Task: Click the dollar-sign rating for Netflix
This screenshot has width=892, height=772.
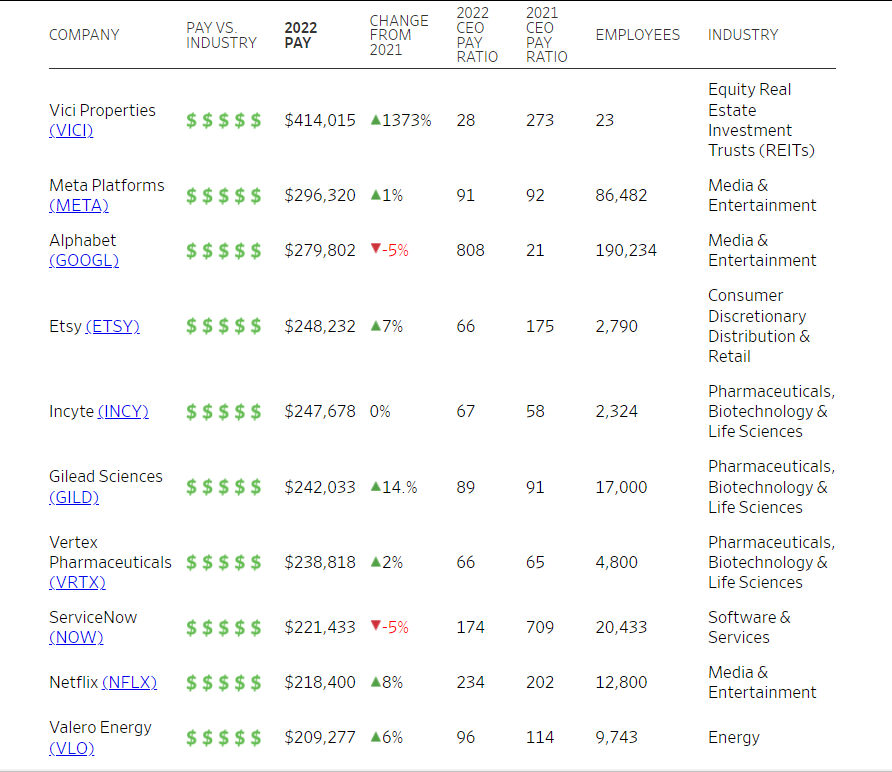Action: click(x=224, y=682)
